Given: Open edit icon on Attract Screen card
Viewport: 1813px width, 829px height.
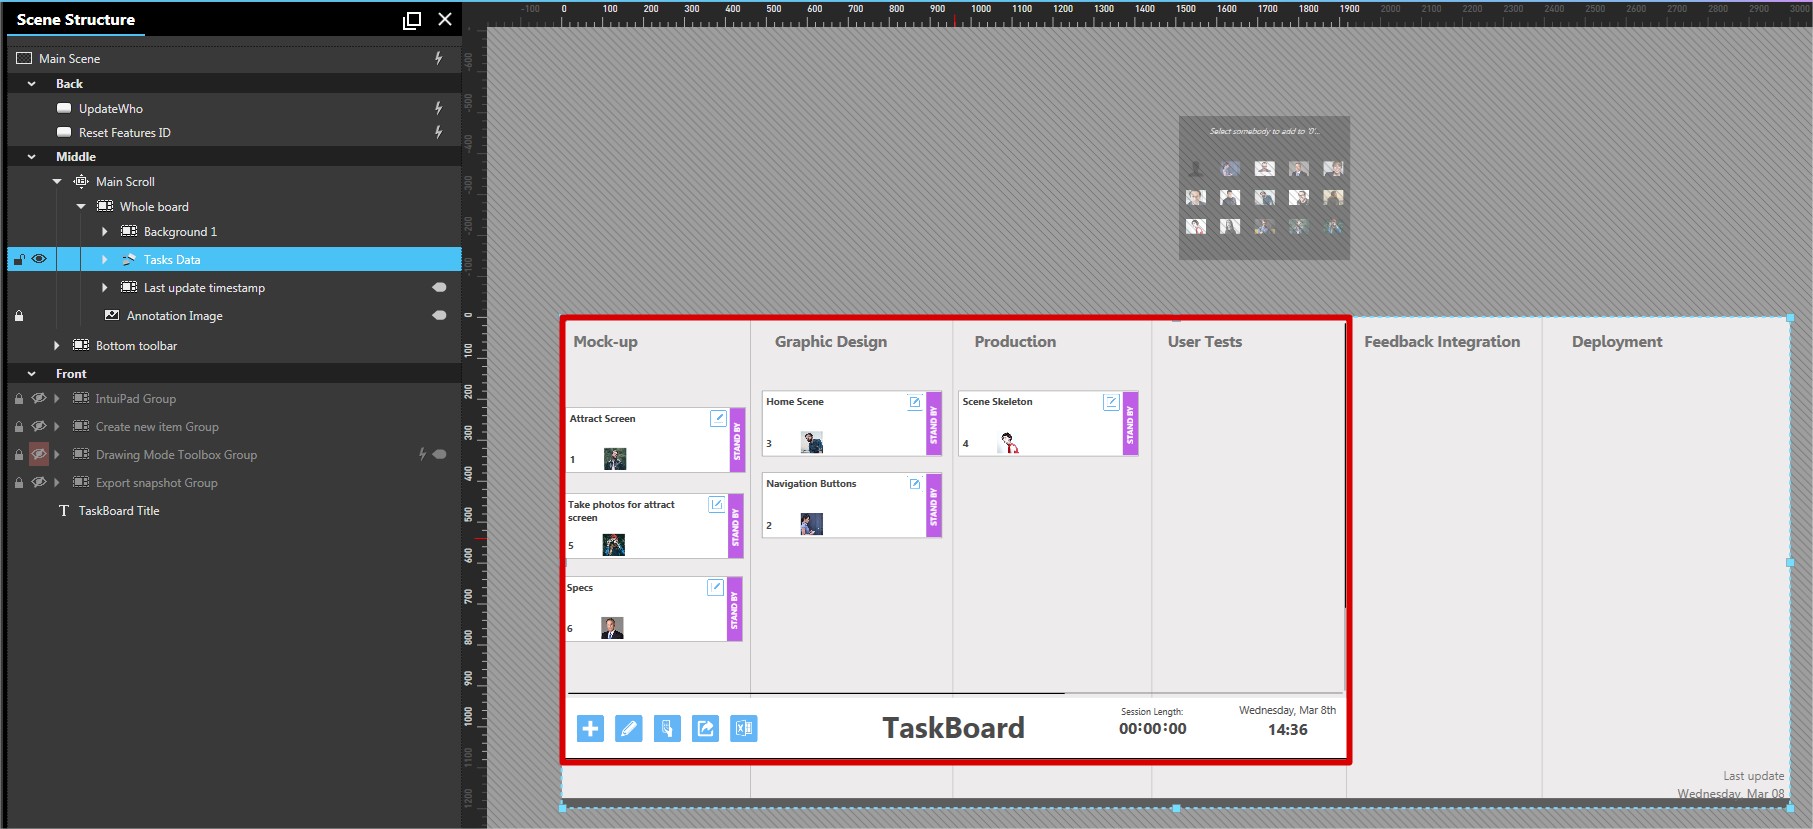Looking at the screenshot, I should [x=718, y=418].
